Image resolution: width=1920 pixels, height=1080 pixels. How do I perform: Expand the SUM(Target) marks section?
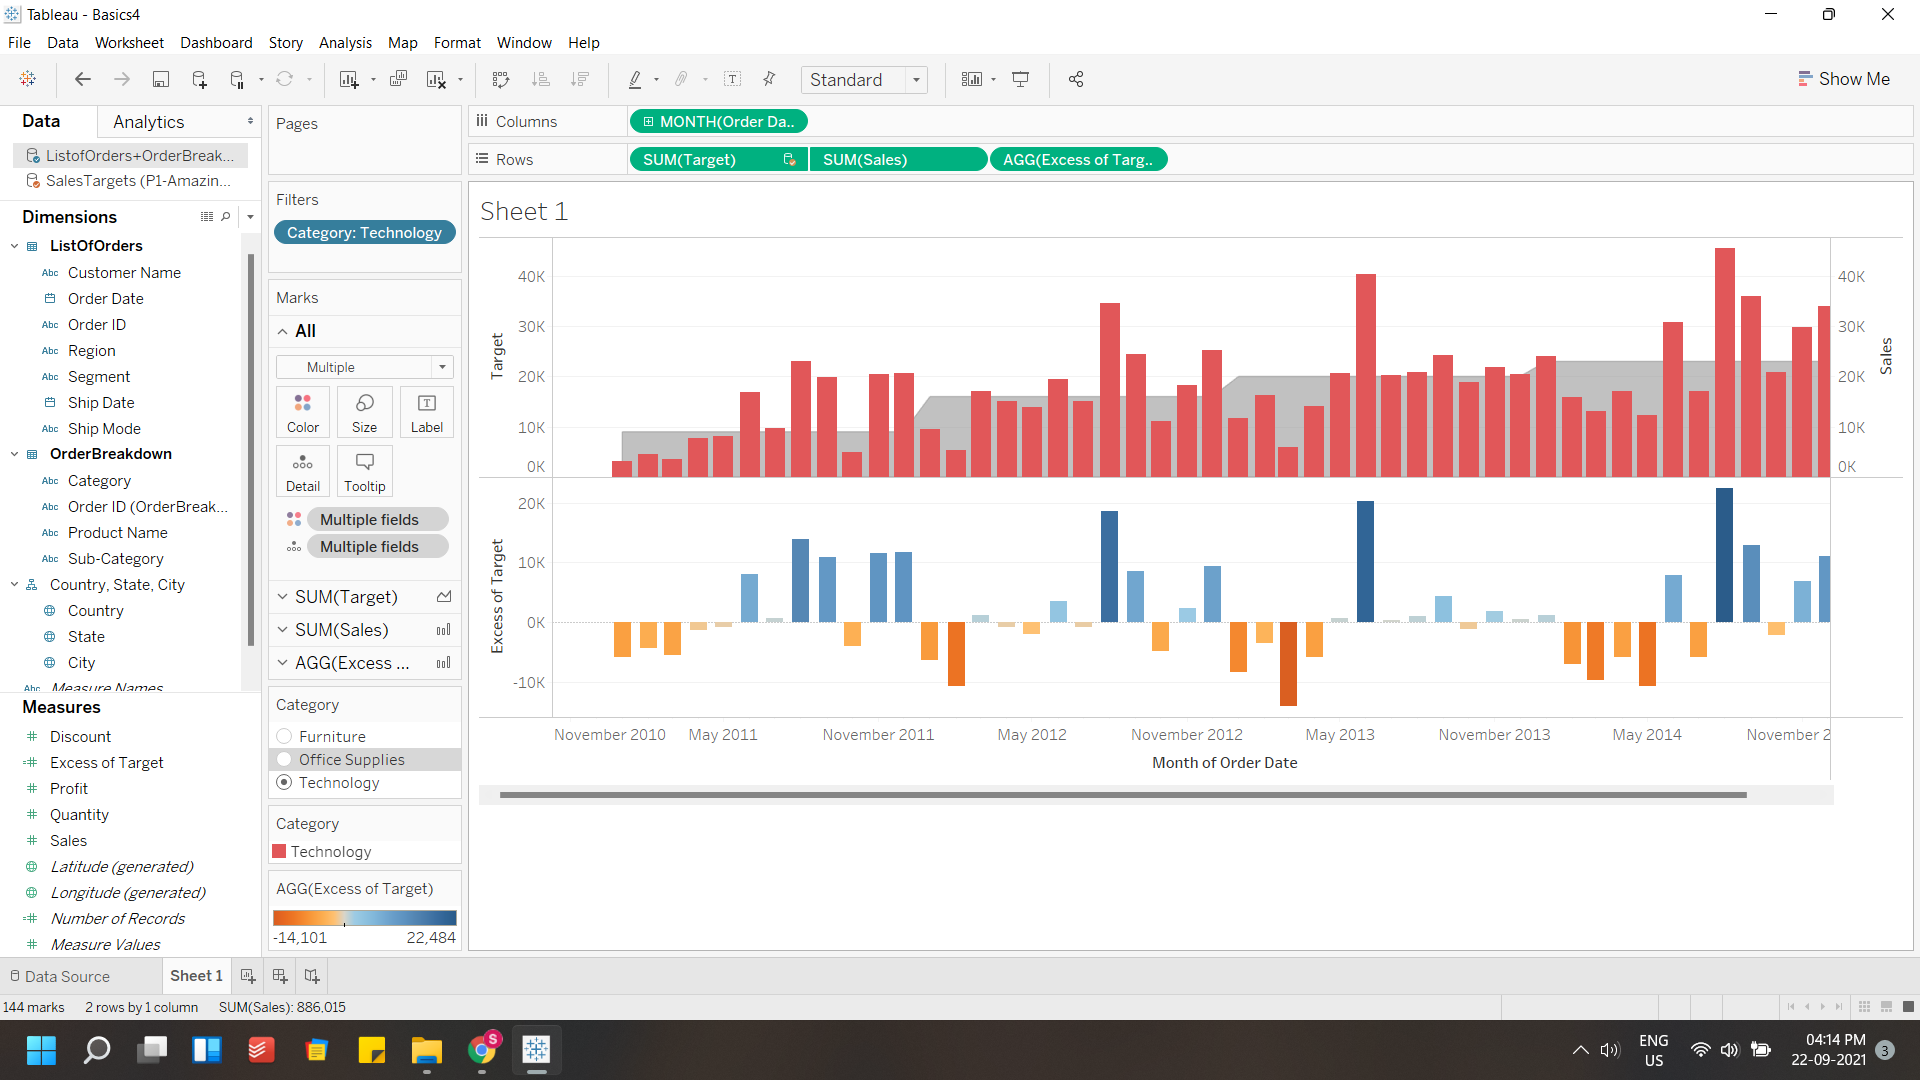(283, 597)
